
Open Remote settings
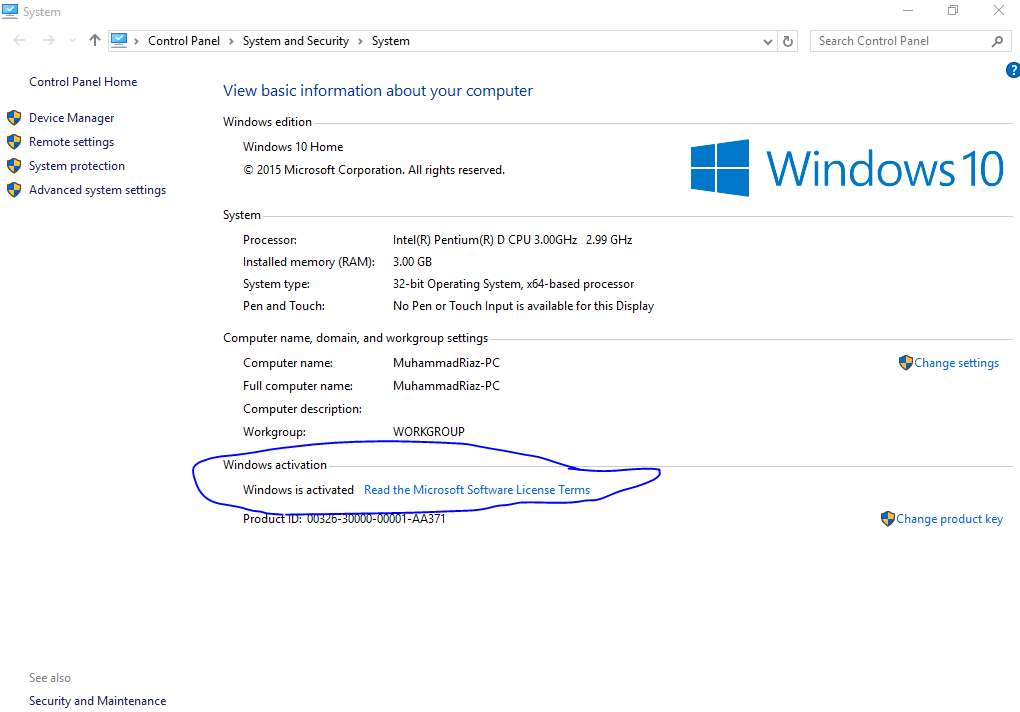tap(72, 142)
